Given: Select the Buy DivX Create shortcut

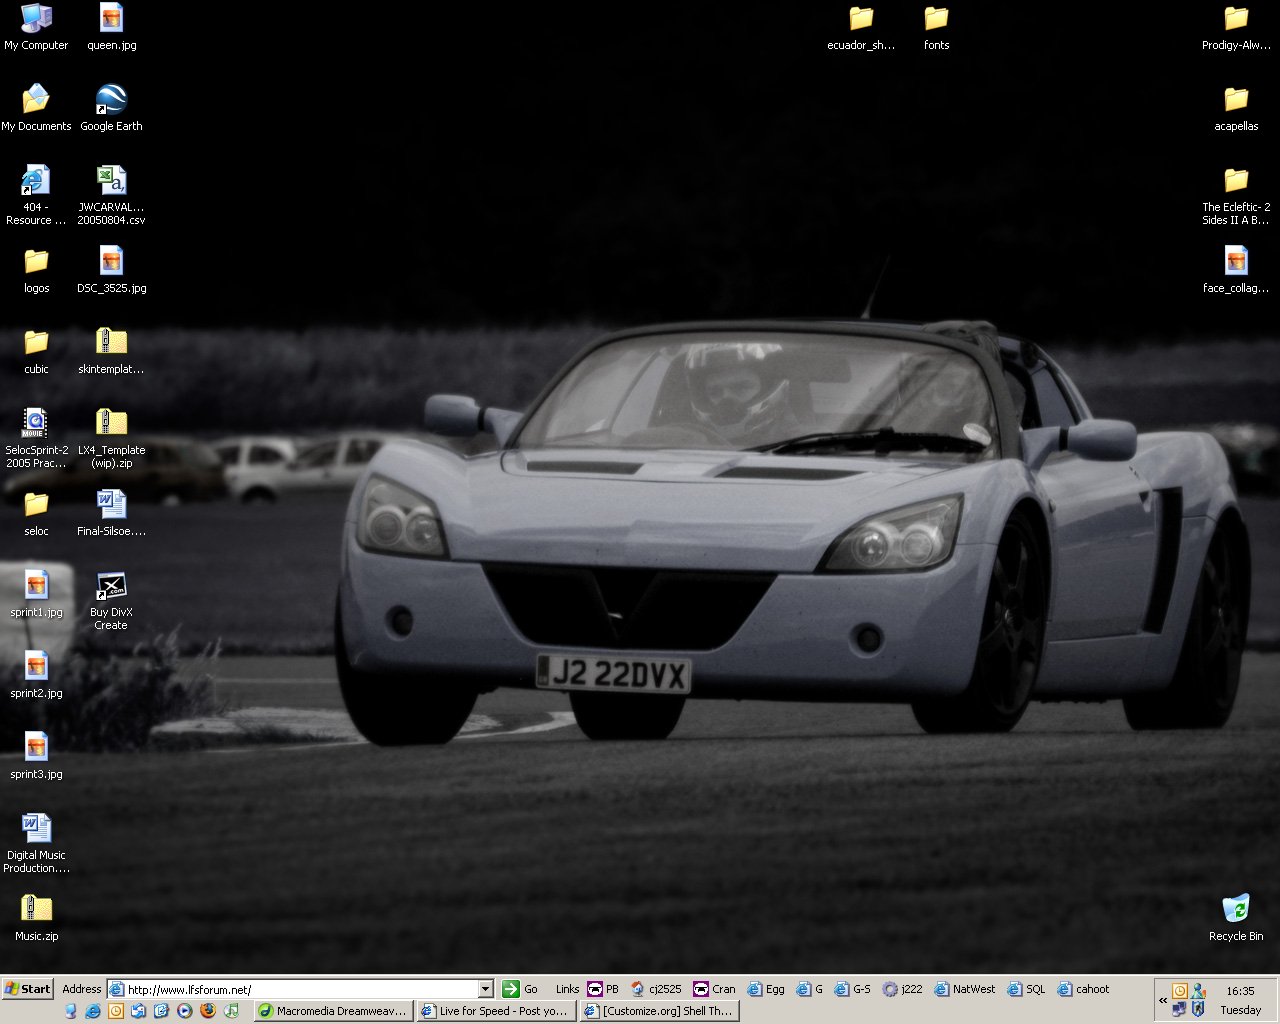Looking at the screenshot, I should tap(111, 587).
